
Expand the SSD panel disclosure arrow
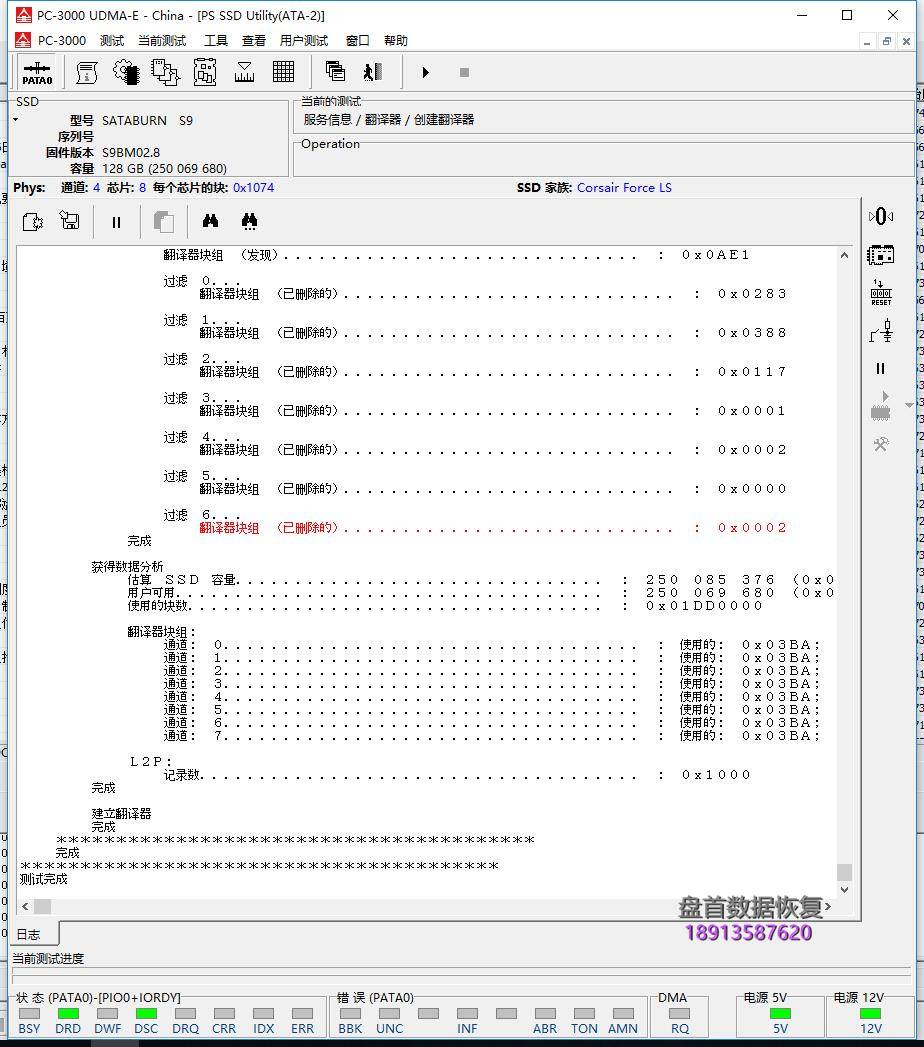pyautogui.click(x=15, y=120)
